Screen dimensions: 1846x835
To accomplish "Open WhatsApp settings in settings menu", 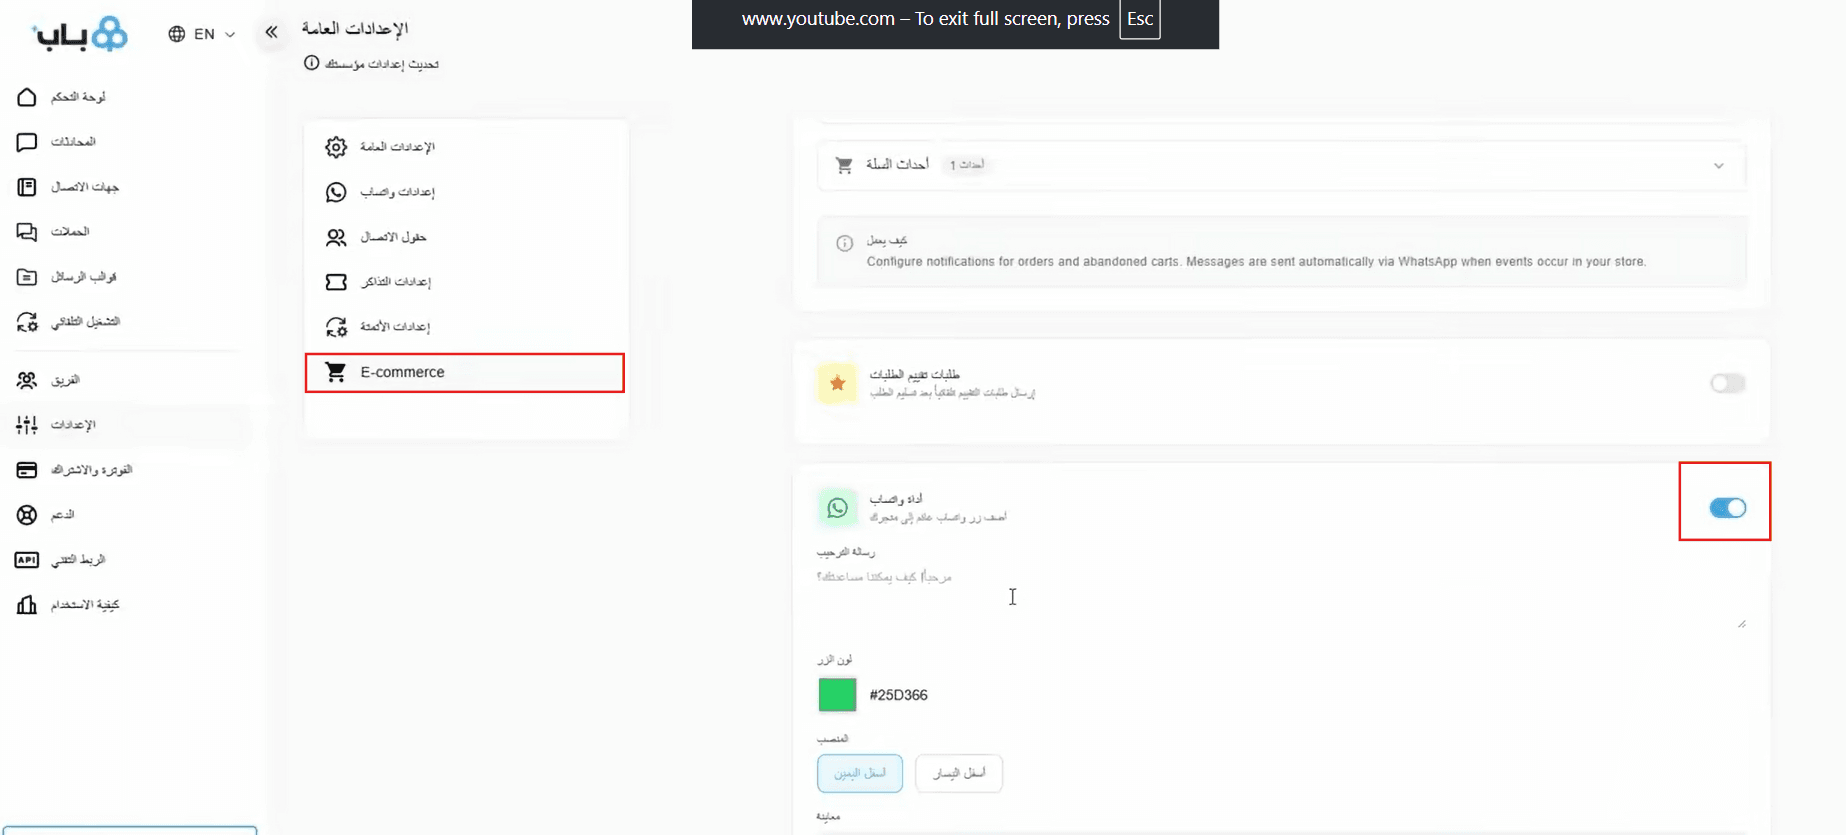I will click(397, 192).
